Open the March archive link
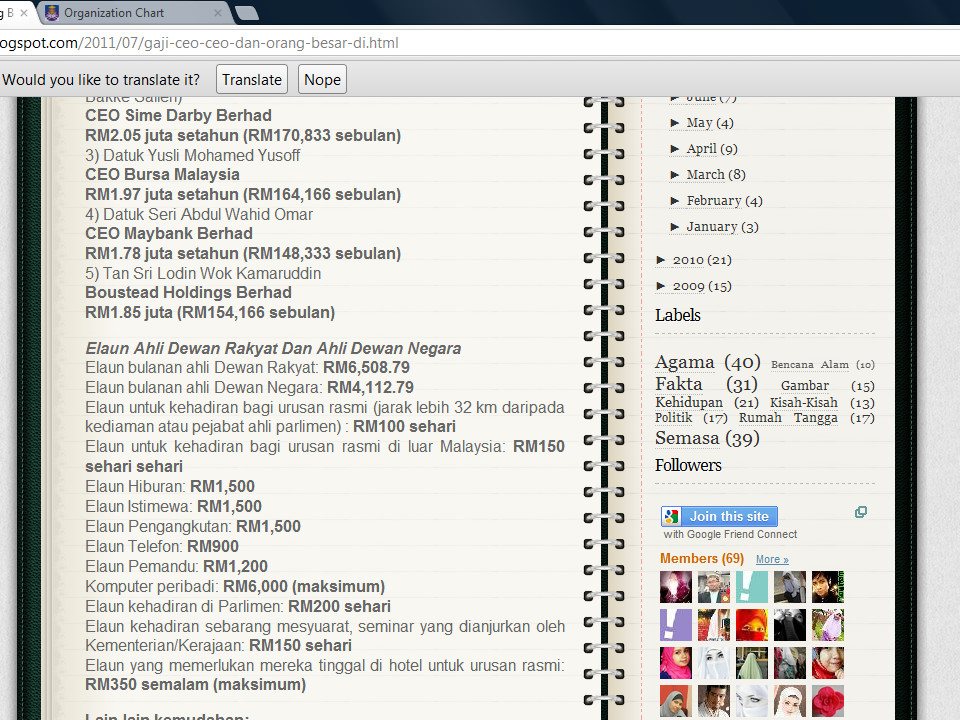Screen dimensions: 960x720 click(705, 175)
